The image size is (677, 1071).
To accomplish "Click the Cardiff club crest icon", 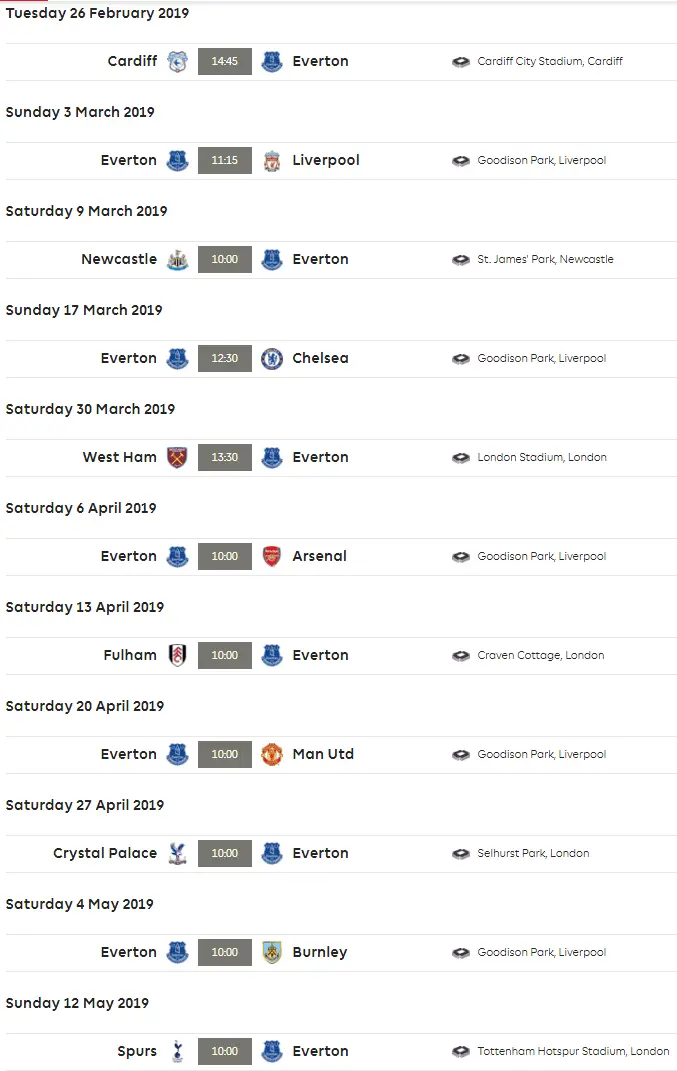I will pyautogui.click(x=177, y=61).
